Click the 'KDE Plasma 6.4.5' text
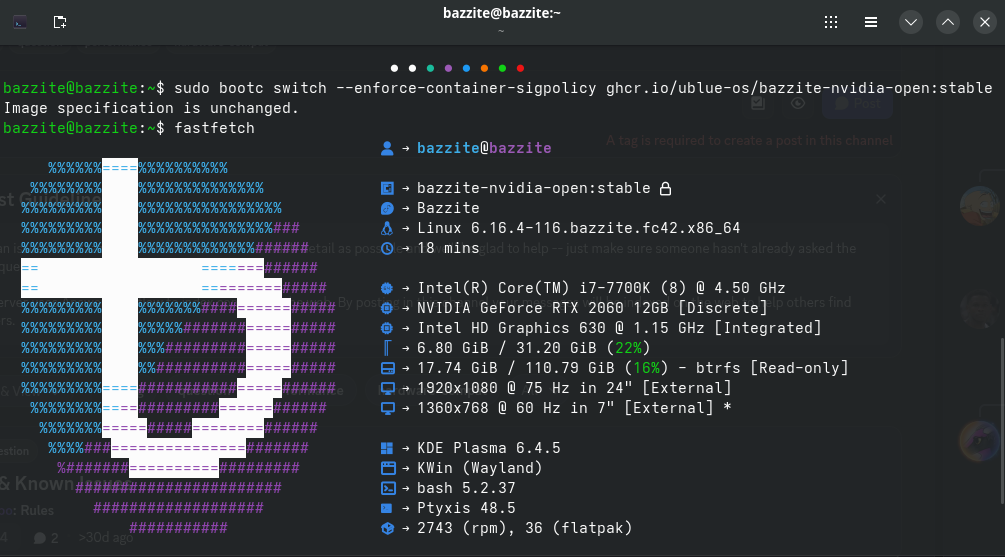 [x=488, y=448]
